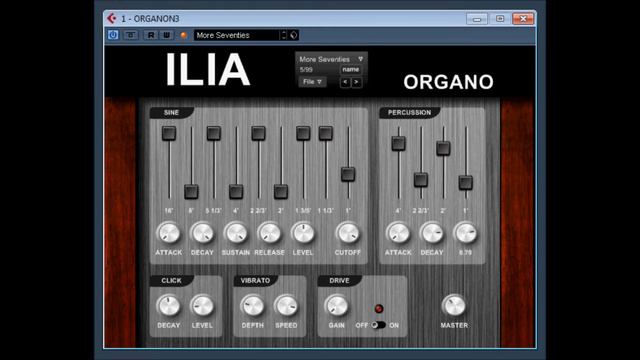Click the percussion 1' slider handle
The height and width of the screenshot is (360, 640).
466,182
